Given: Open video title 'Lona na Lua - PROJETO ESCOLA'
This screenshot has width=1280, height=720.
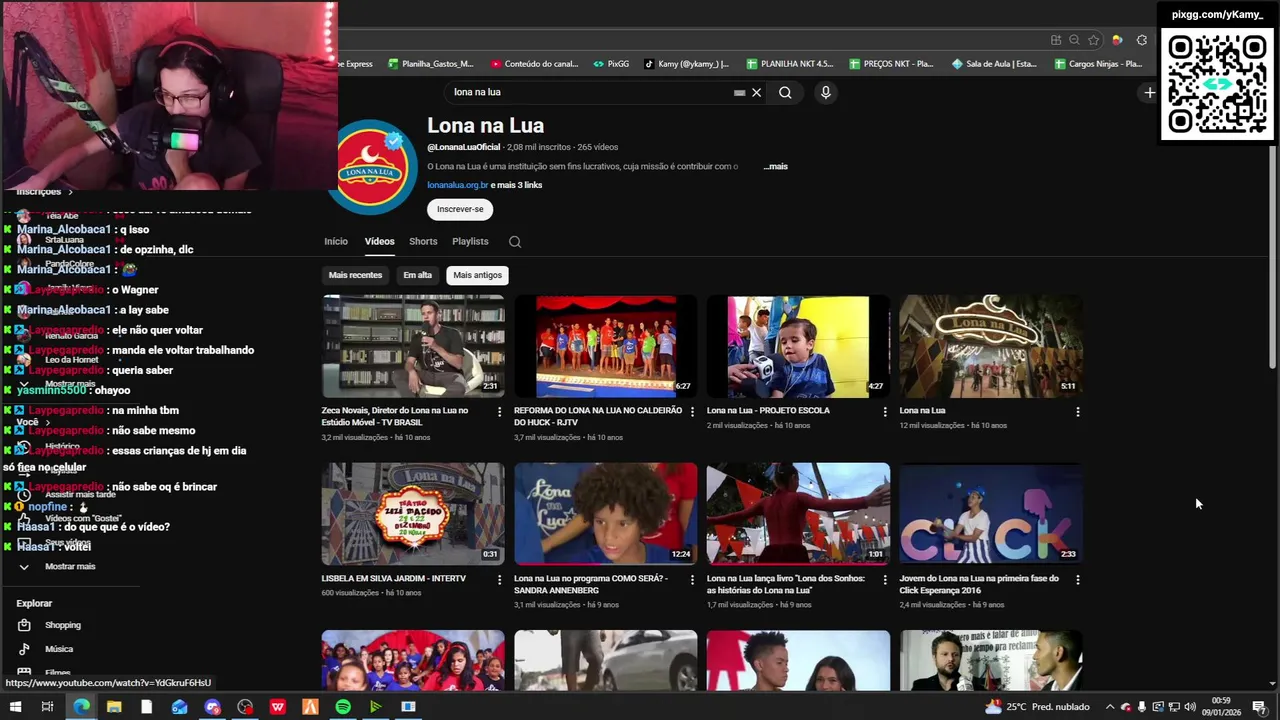Looking at the screenshot, I should click(x=768, y=410).
